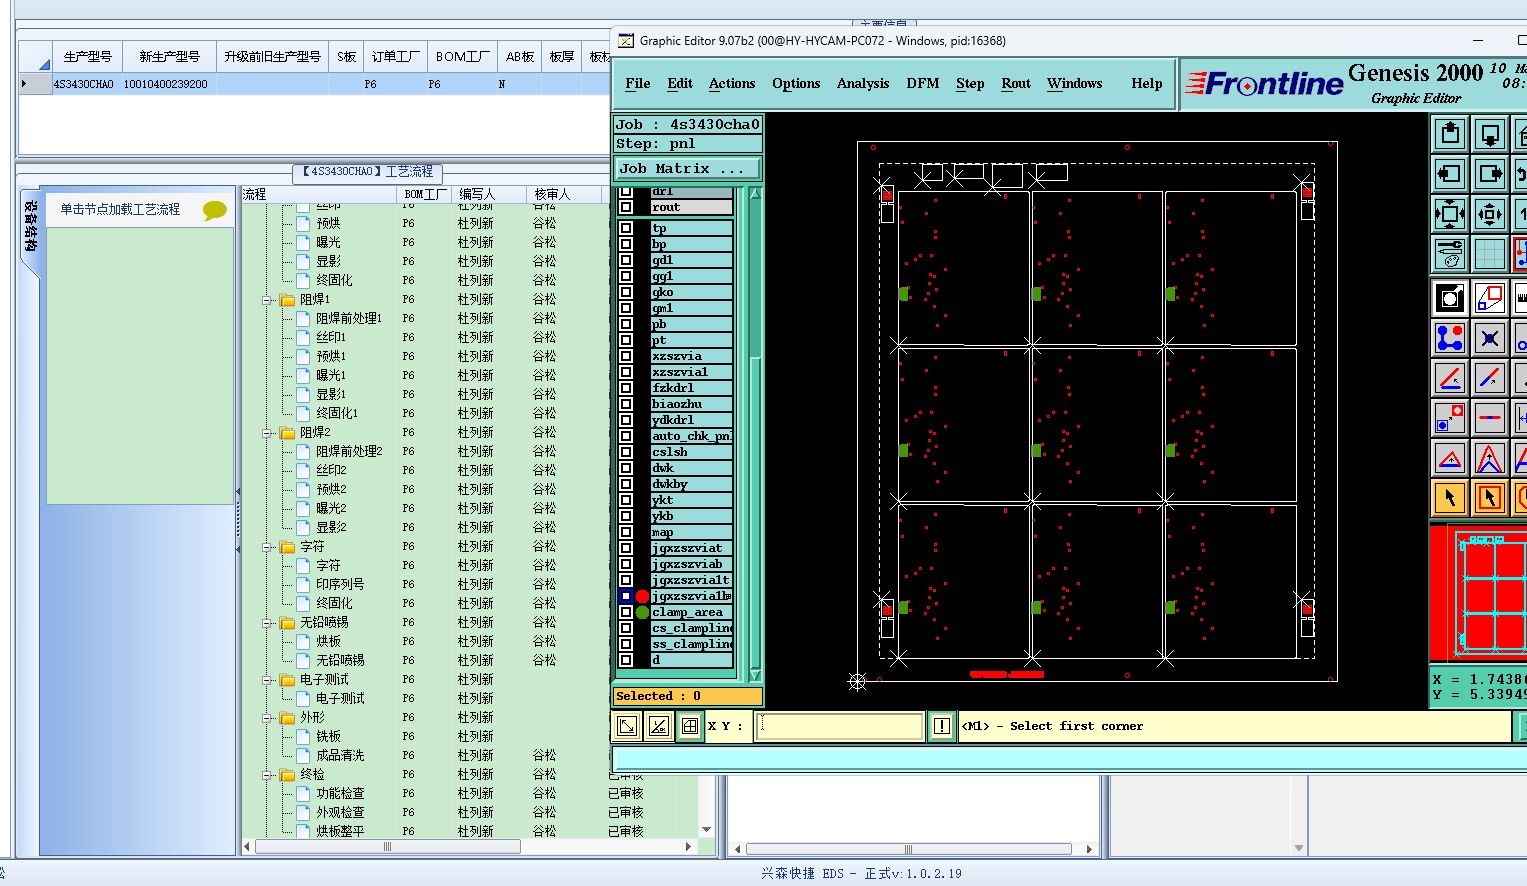The height and width of the screenshot is (886, 1527).
Task: Open the DFM menu
Action: click(x=922, y=84)
